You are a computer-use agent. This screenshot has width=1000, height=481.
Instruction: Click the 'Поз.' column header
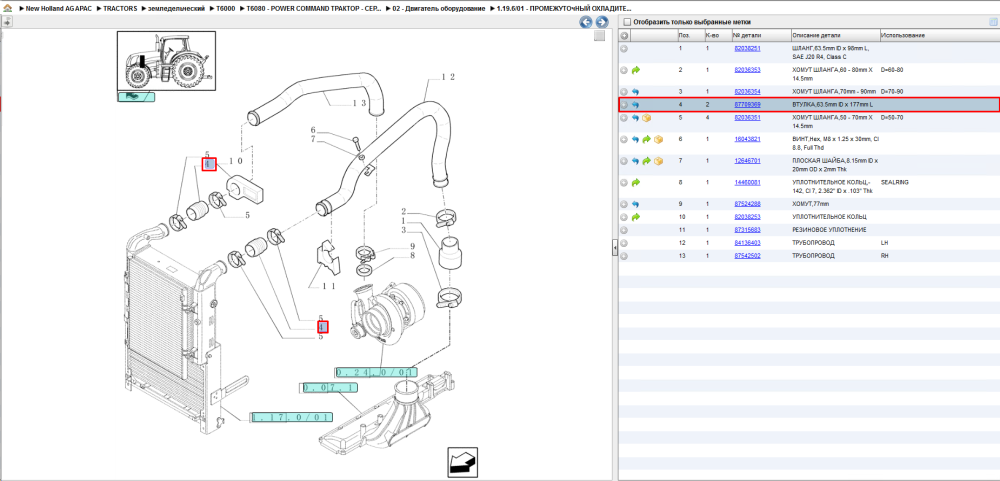click(684, 36)
